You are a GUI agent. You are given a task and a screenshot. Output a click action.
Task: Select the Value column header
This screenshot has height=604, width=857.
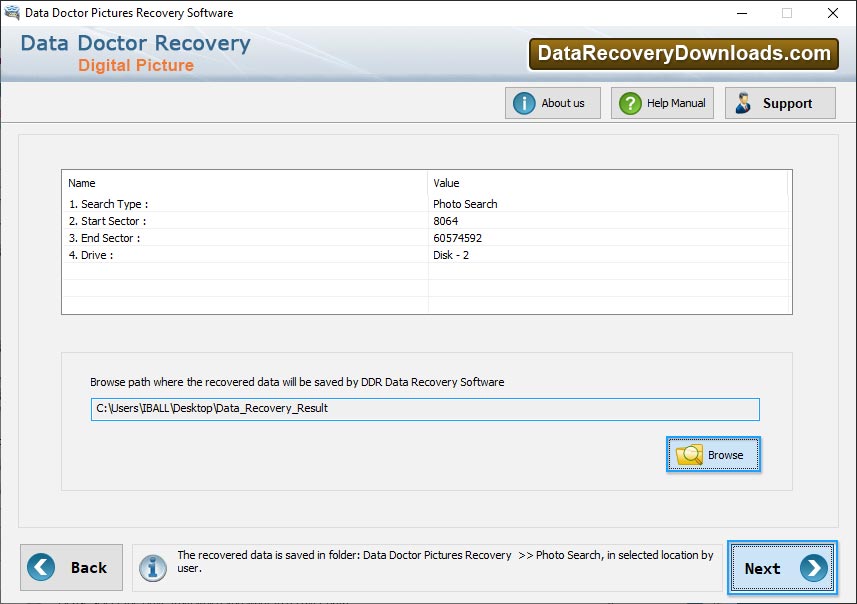pyautogui.click(x=608, y=183)
